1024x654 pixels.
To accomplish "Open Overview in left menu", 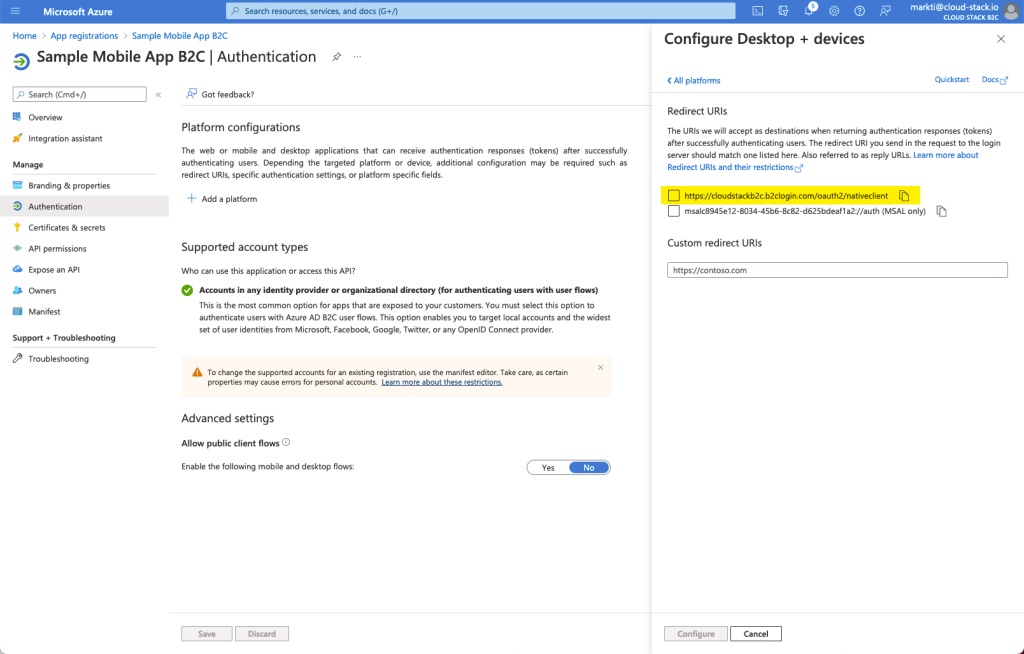I will pos(45,118).
